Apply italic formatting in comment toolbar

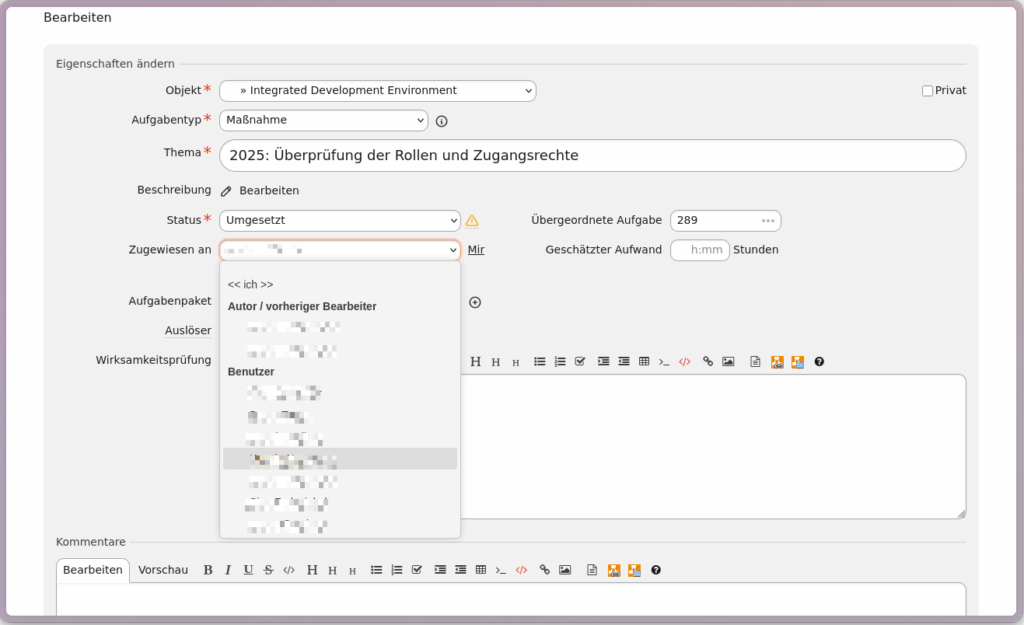pos(228,570)
